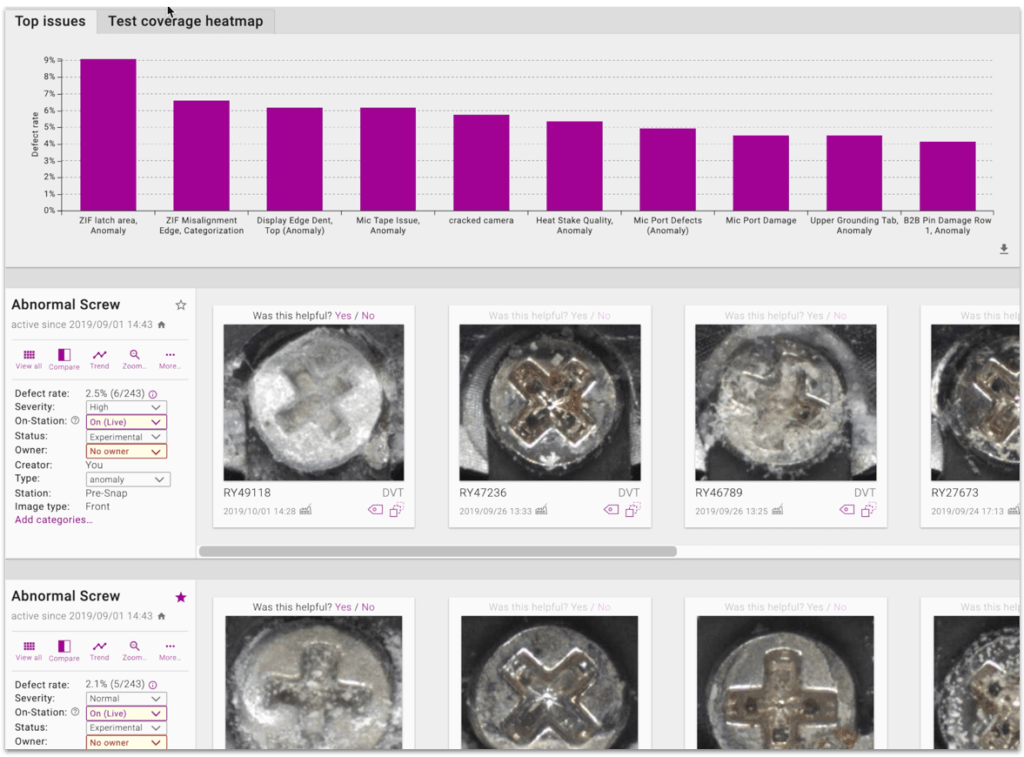1024x757 pixels.
Task: Click factory icon next to 2019/09/26 13:25
Action: (x=777, y=510)
